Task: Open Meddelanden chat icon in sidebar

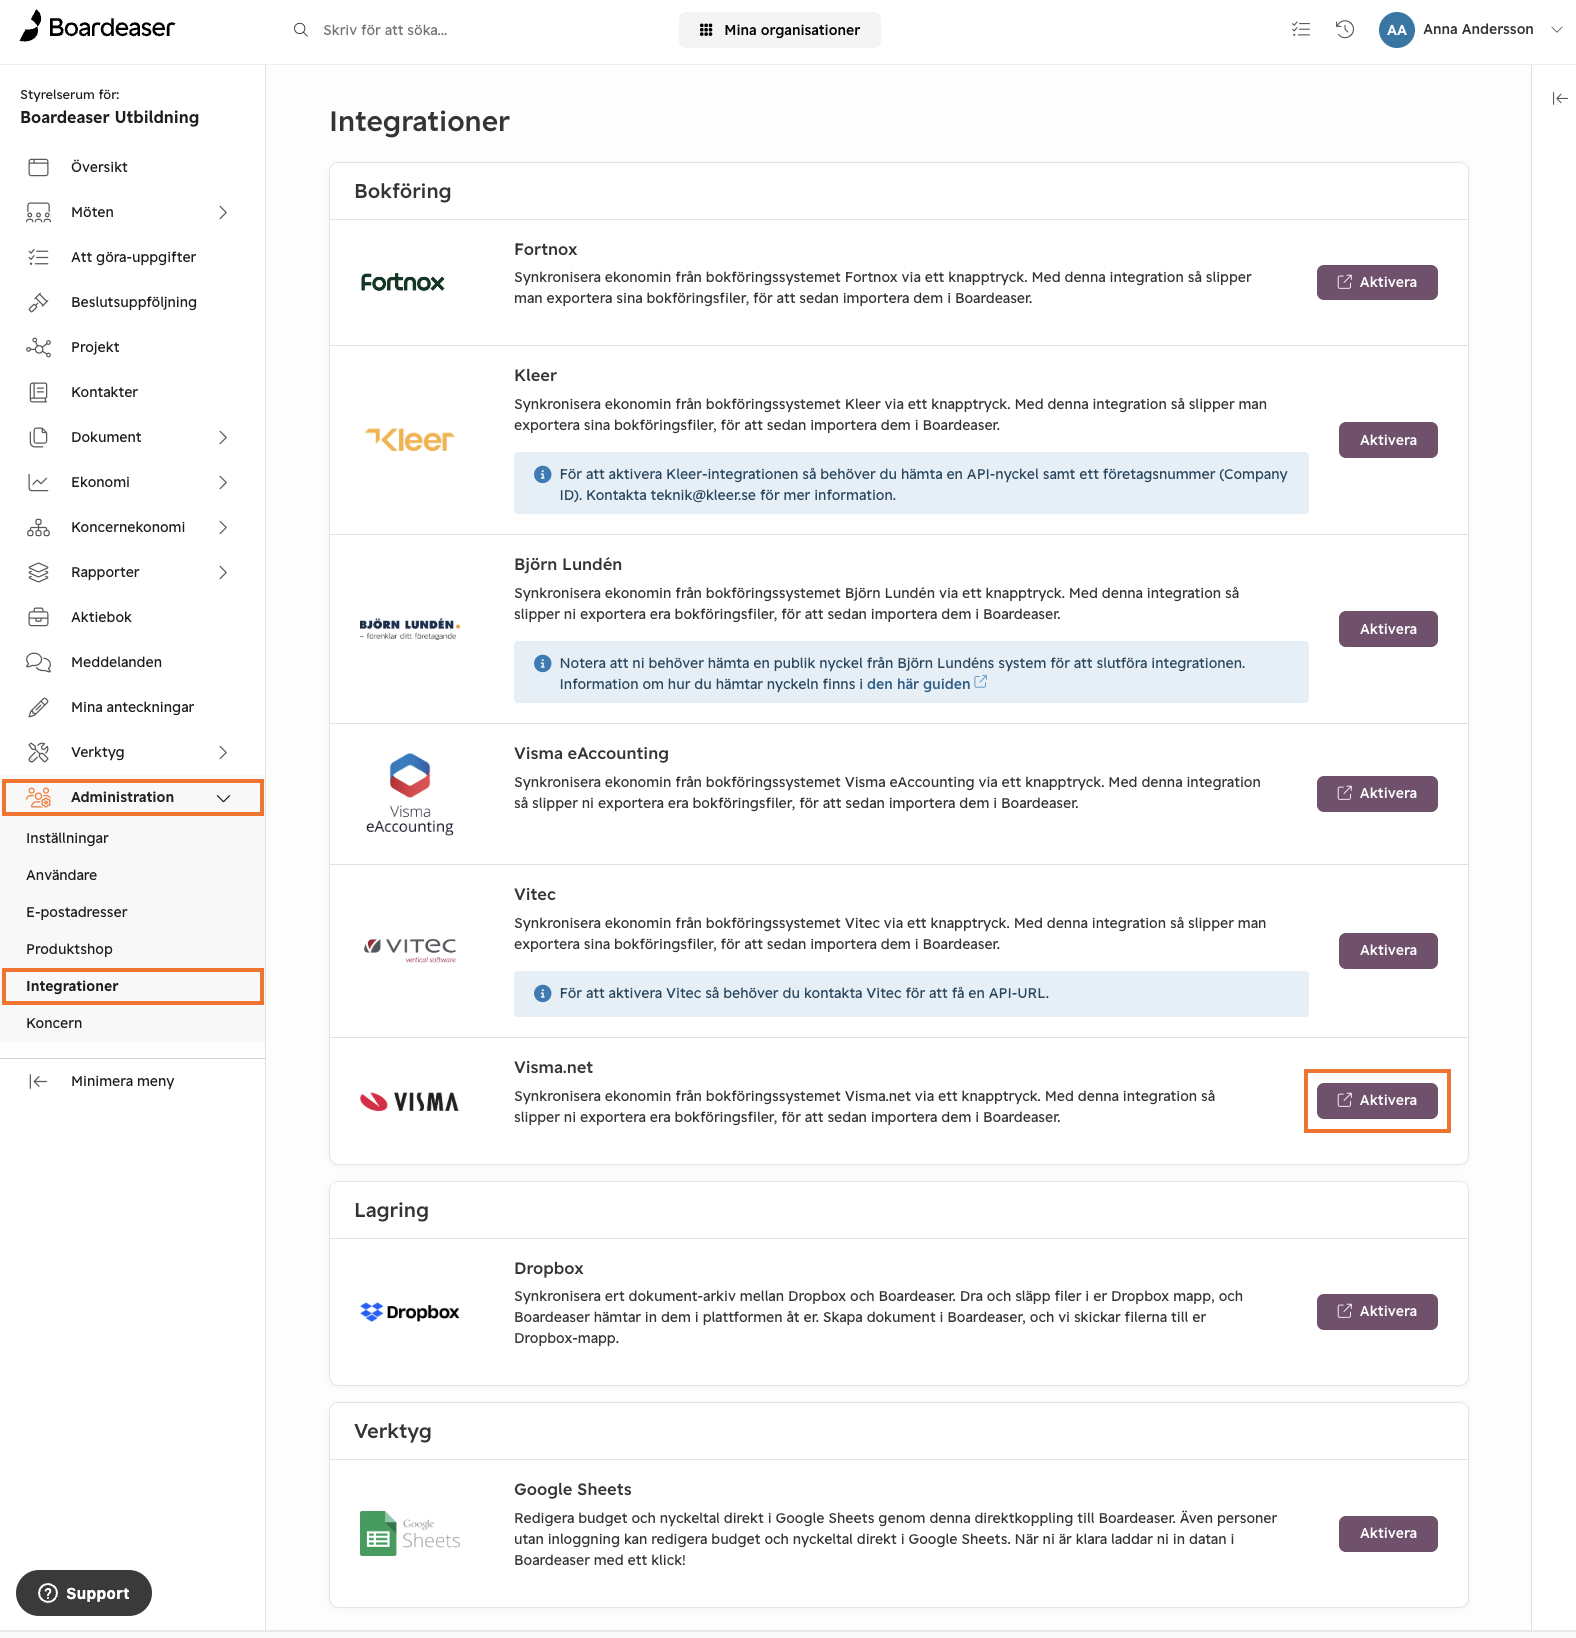Action: (x=38, y=662)
